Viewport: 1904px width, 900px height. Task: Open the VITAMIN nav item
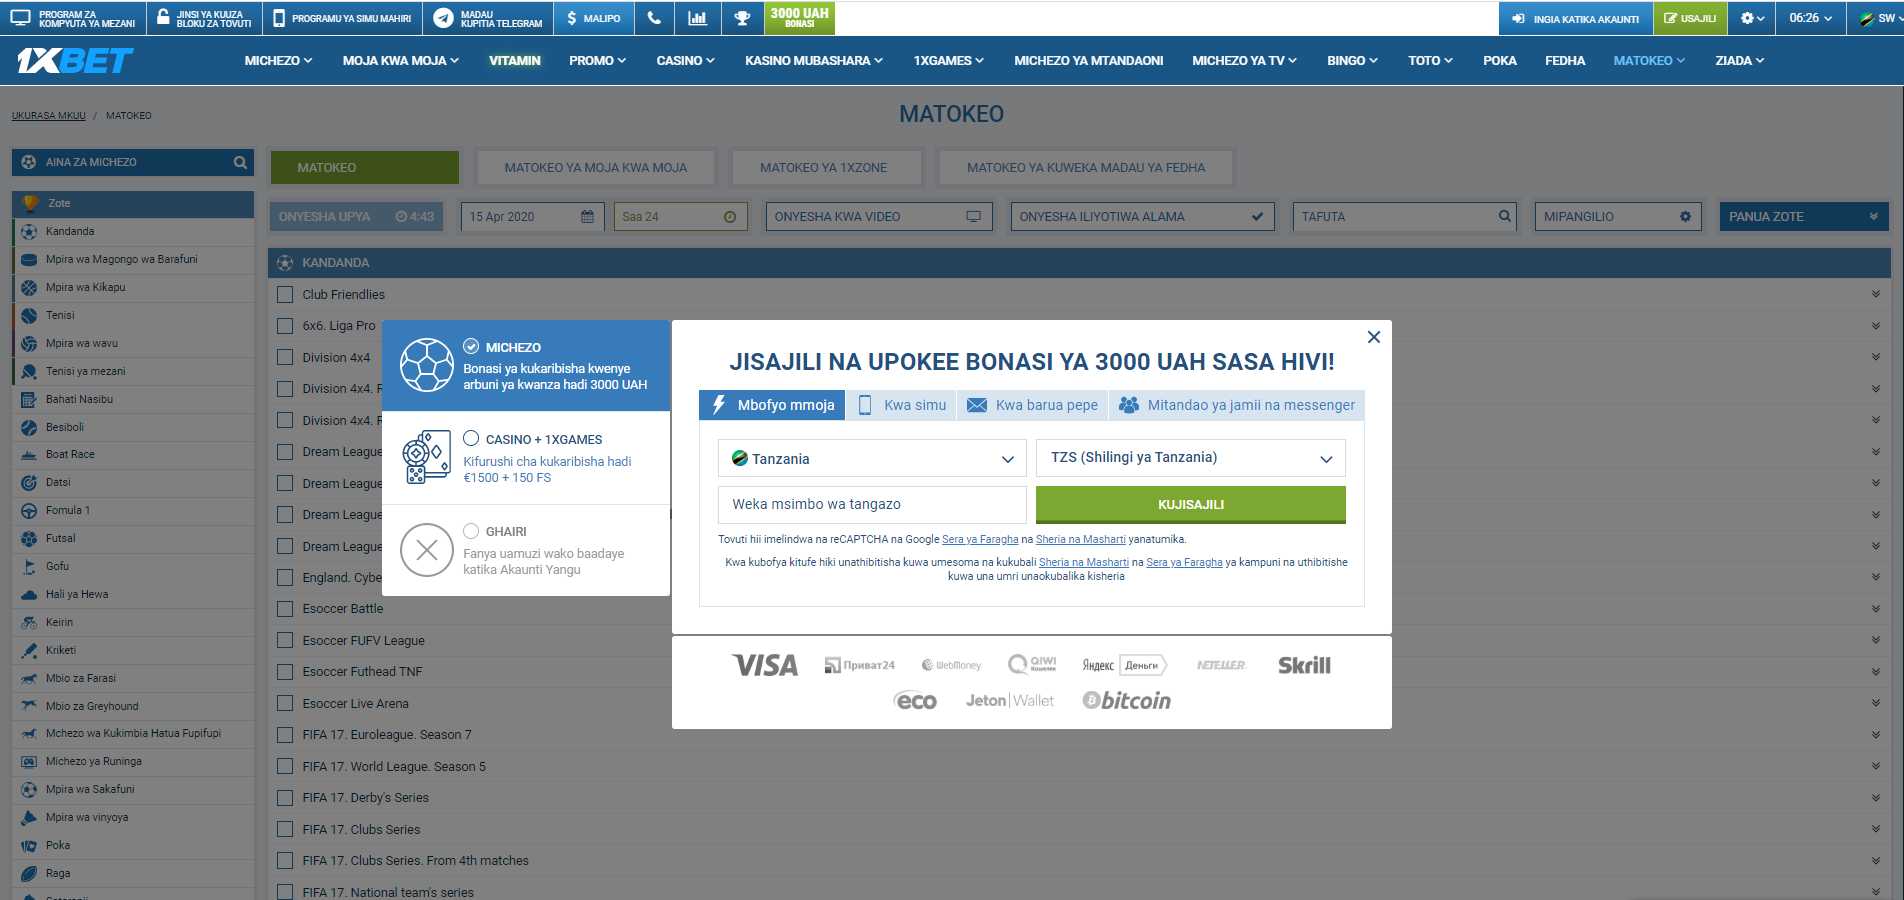(515, 61)
